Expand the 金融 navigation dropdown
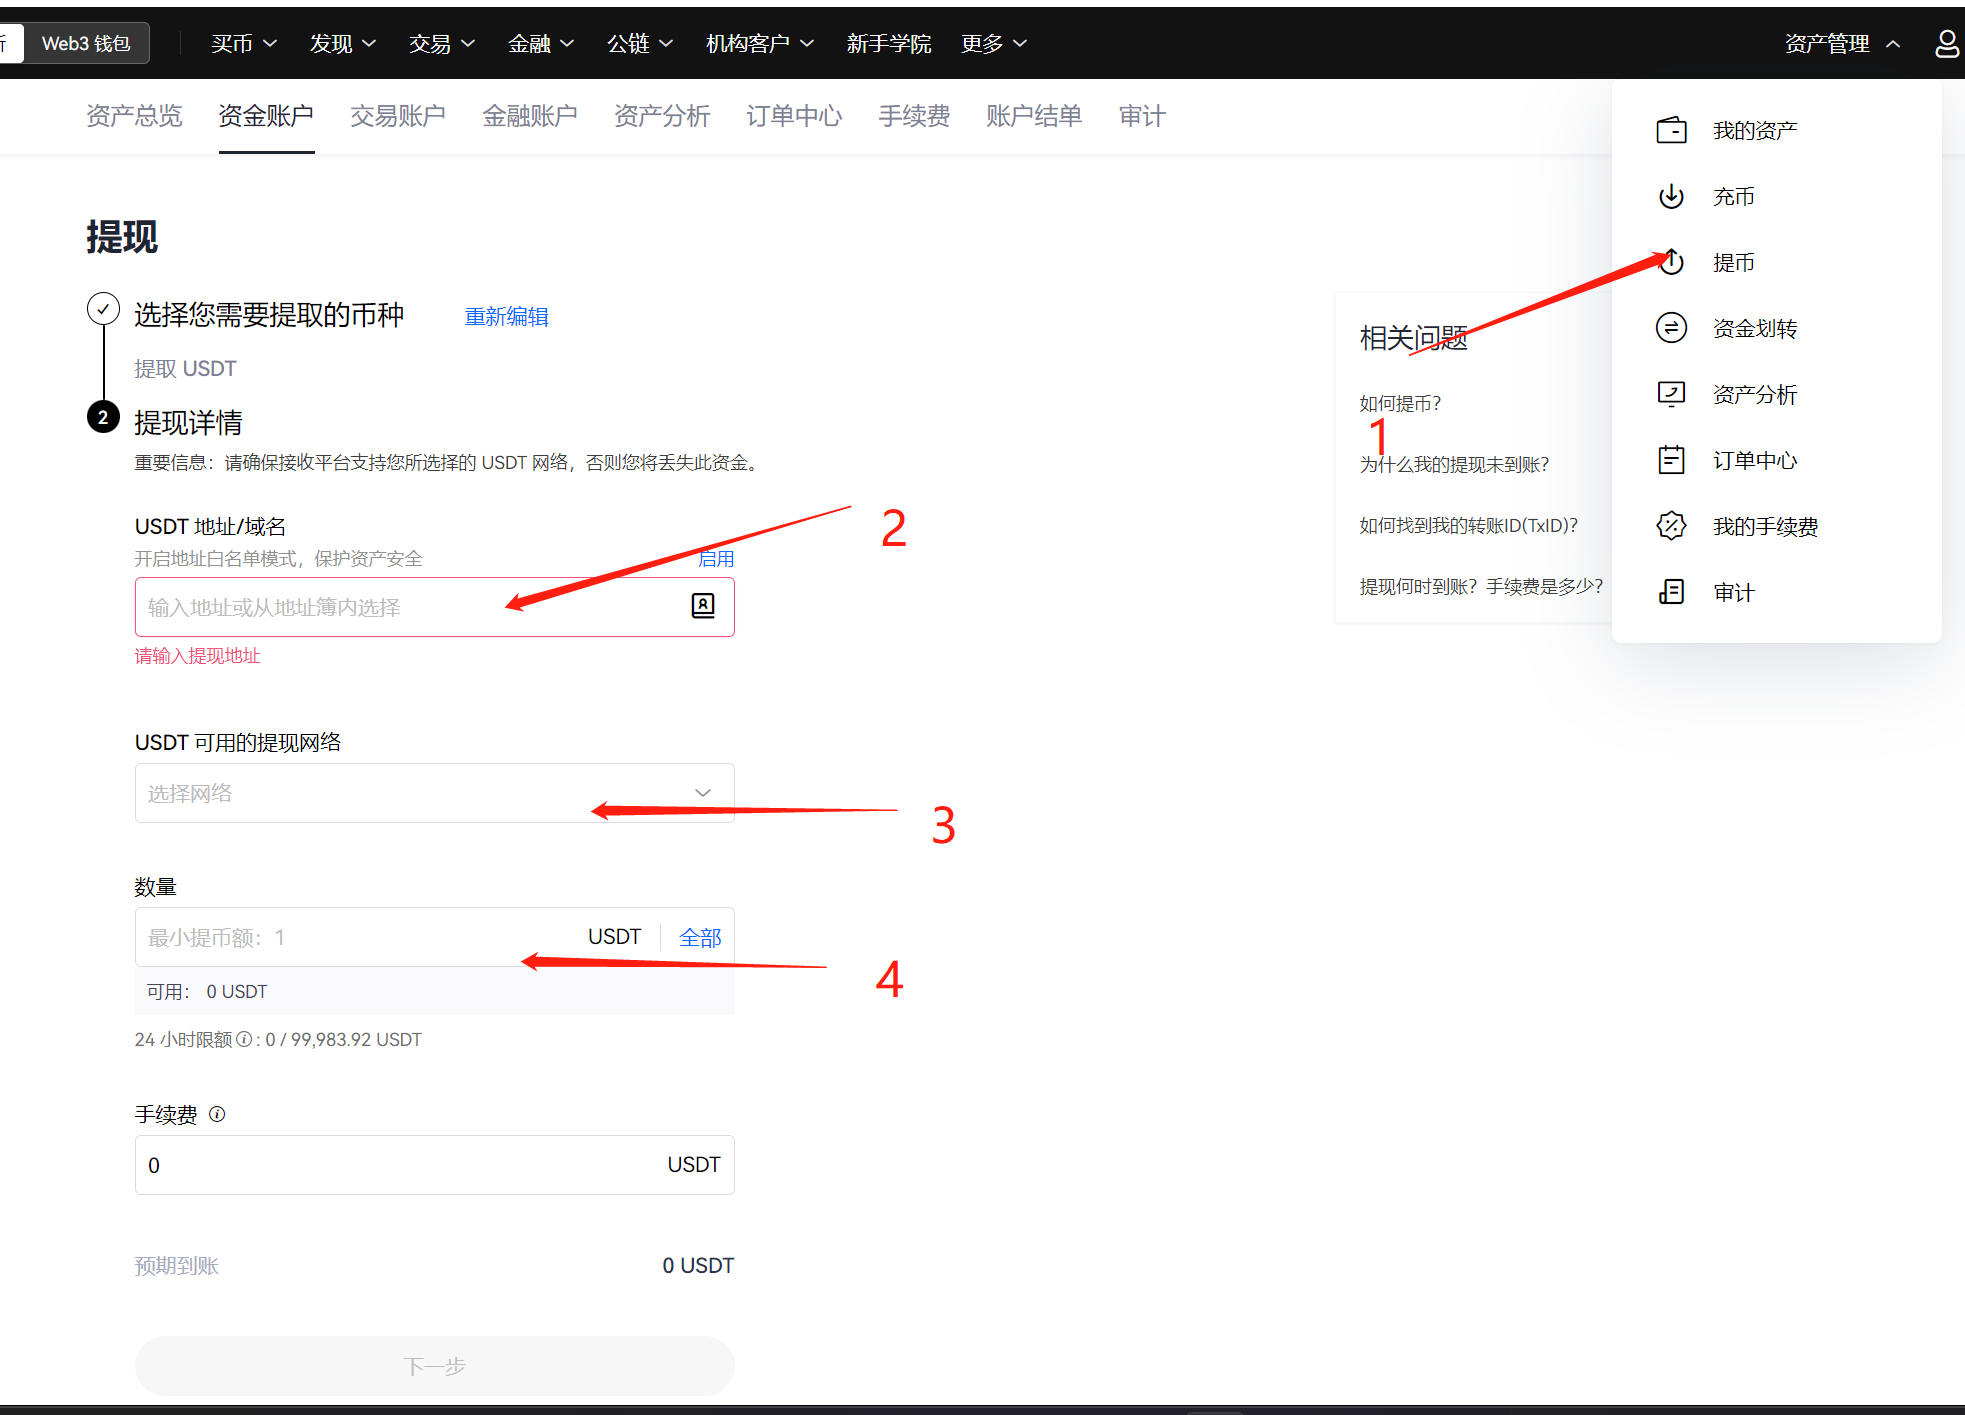 [540, 44]
